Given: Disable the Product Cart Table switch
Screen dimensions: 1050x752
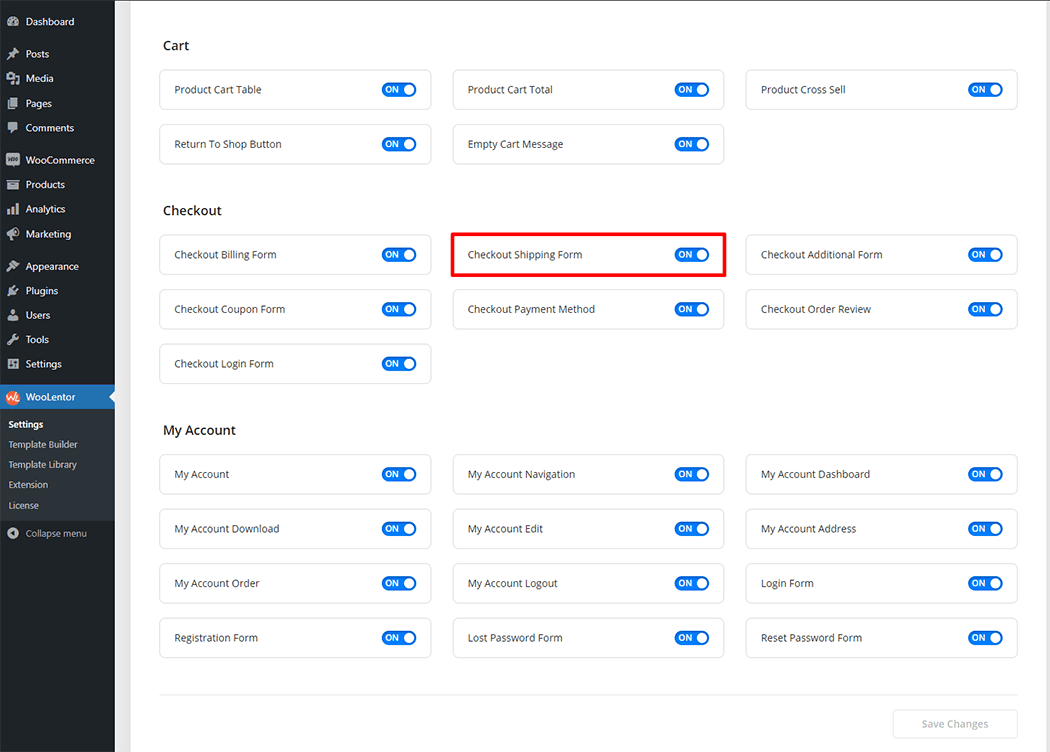Looking at the screenshot, I should 398,90.
